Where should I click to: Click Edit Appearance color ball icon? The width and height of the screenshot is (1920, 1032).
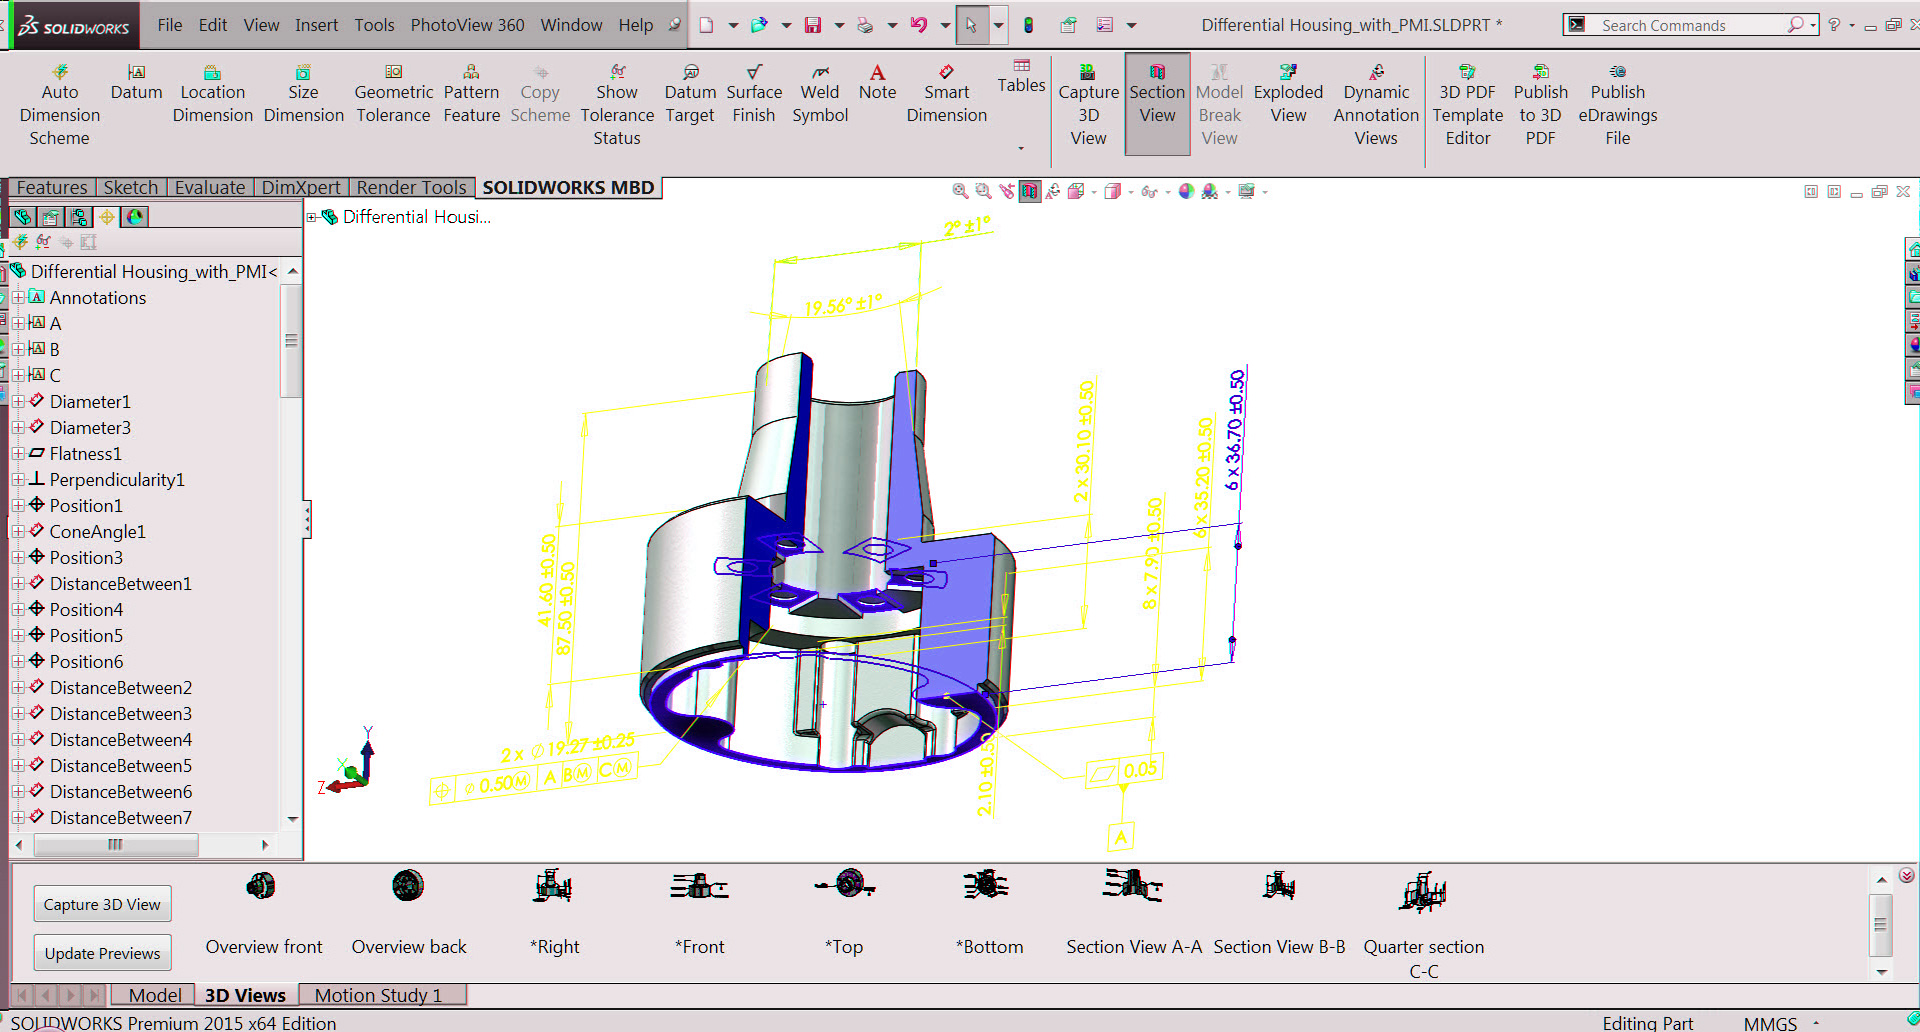[x=1186, y=191]
